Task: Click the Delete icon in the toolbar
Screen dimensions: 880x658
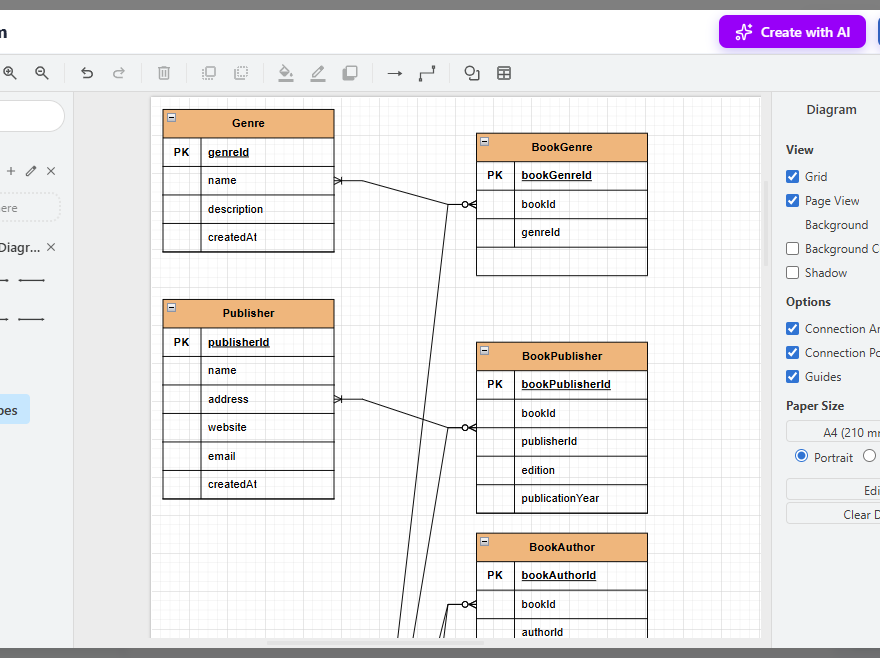Action: click(164, 73)
